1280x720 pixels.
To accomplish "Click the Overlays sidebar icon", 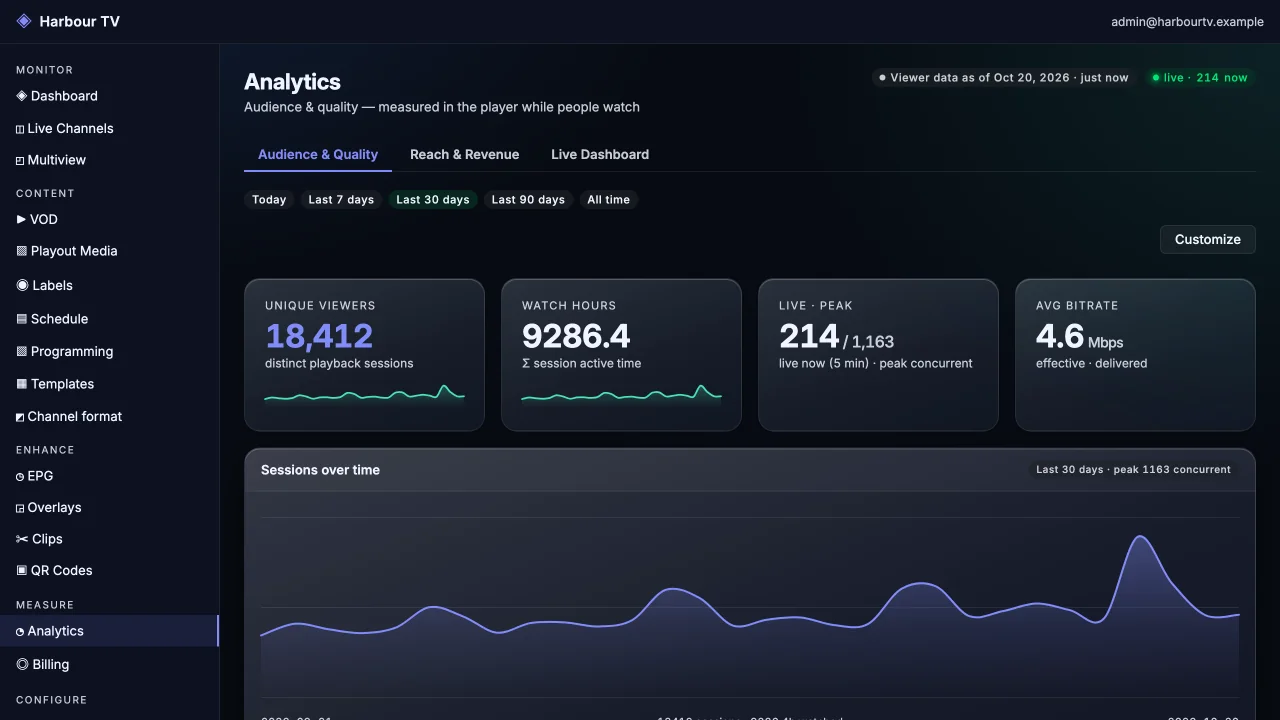I will (20, 508).
